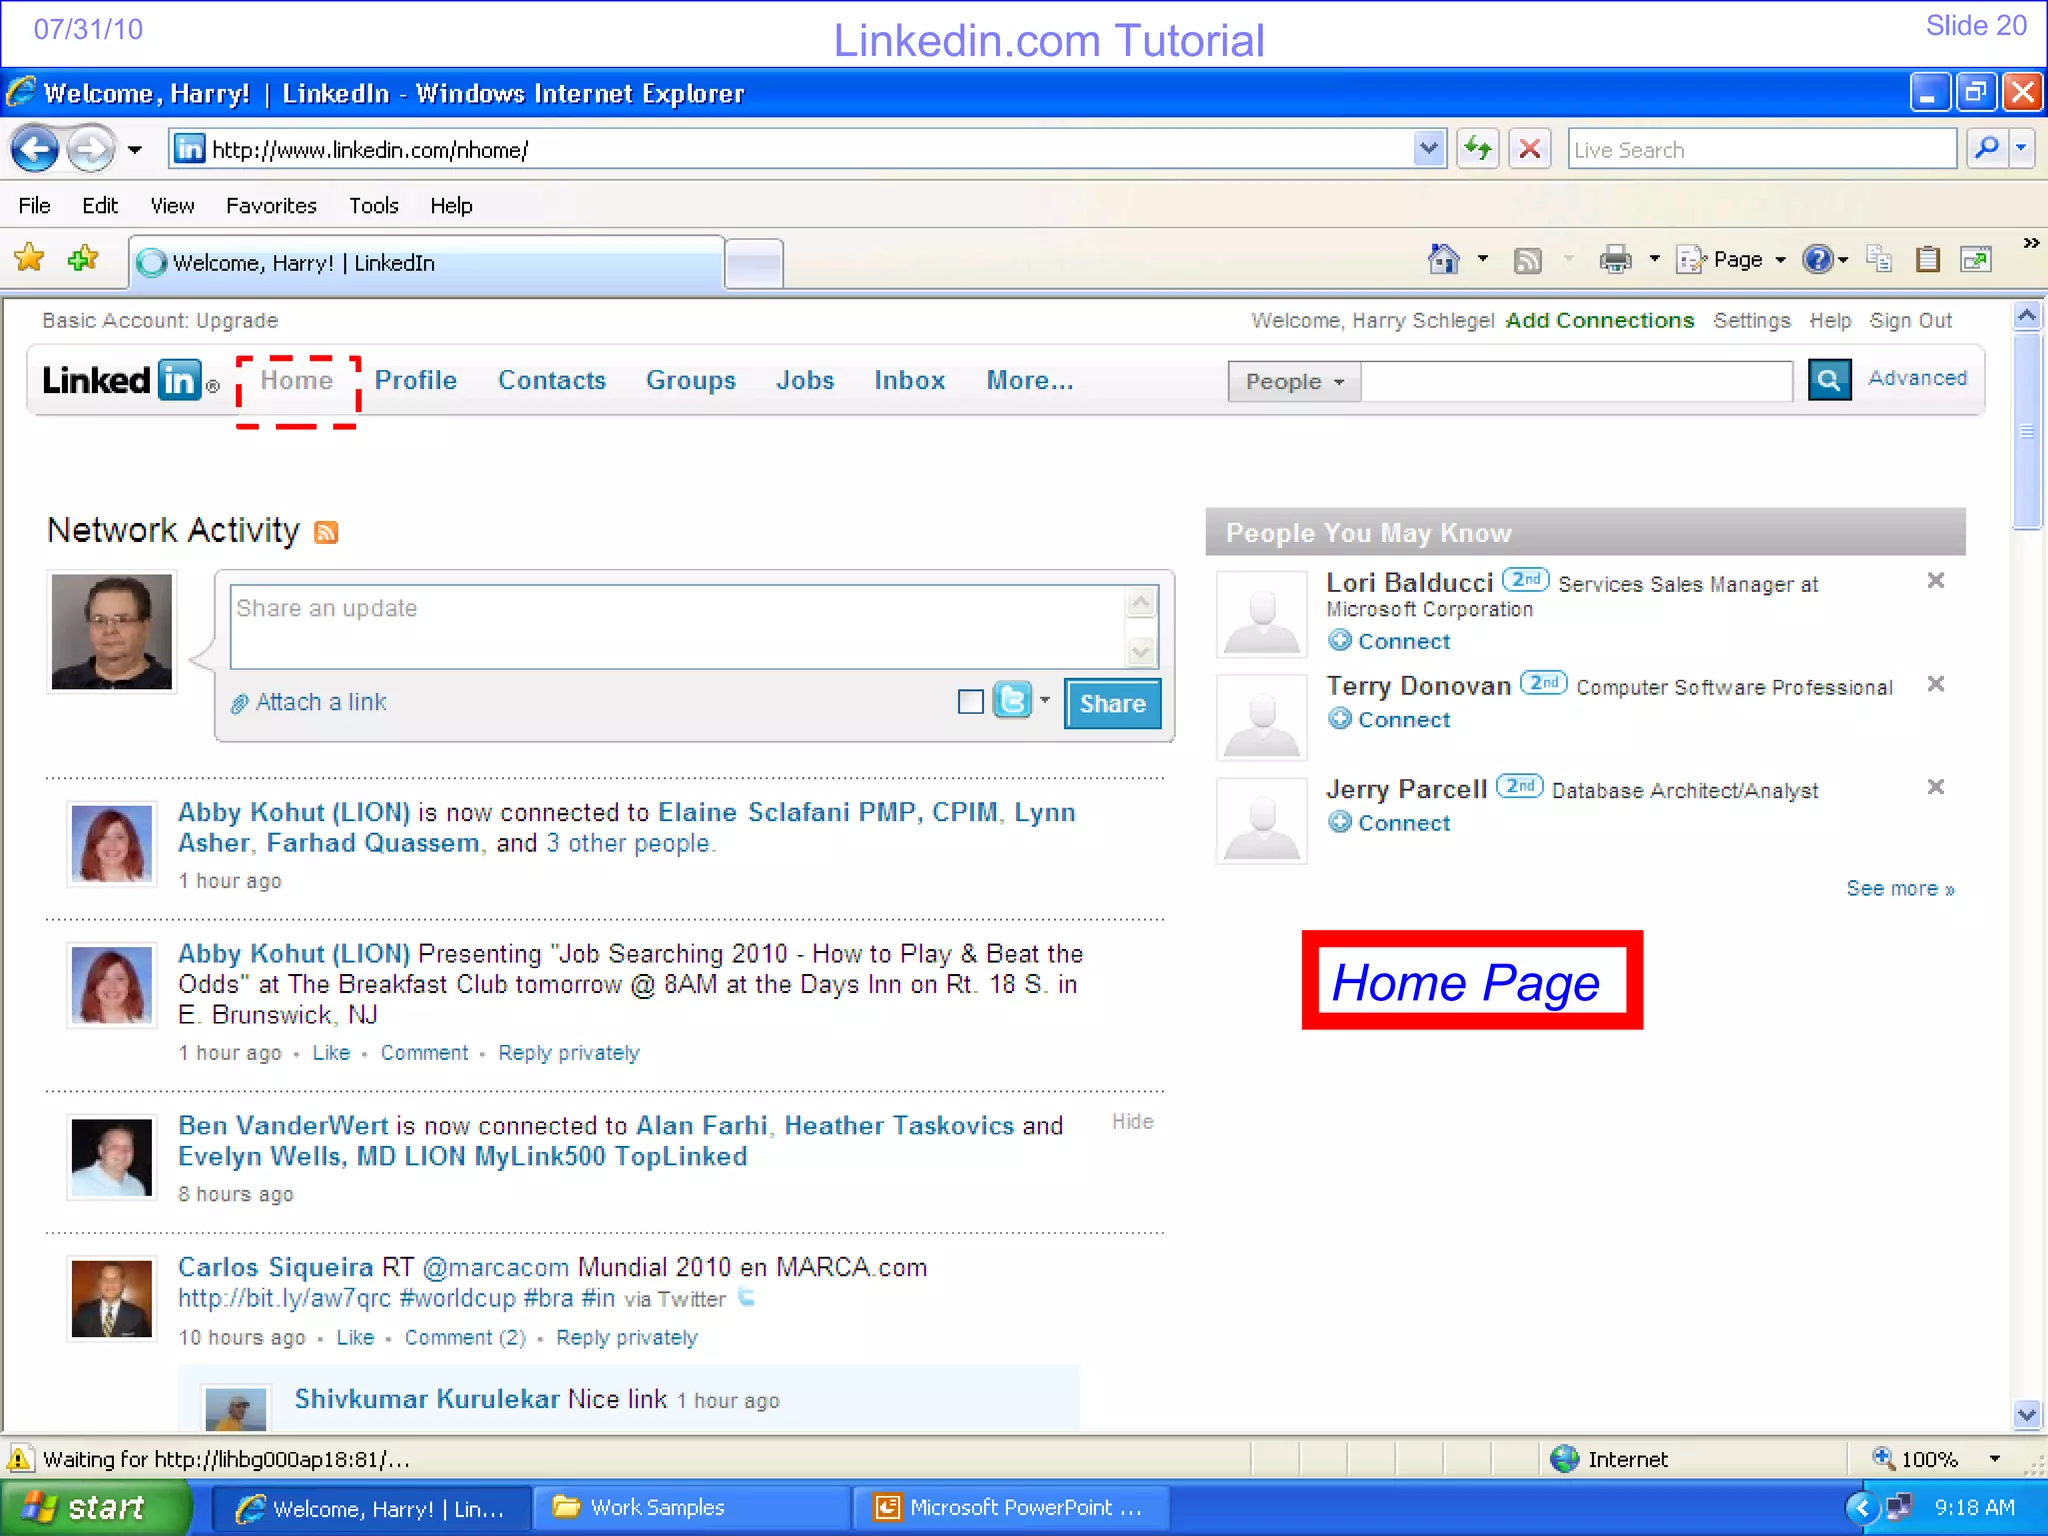Open the LinkedIn Inbox tab
The image size is (2048, 1536).
909,381
